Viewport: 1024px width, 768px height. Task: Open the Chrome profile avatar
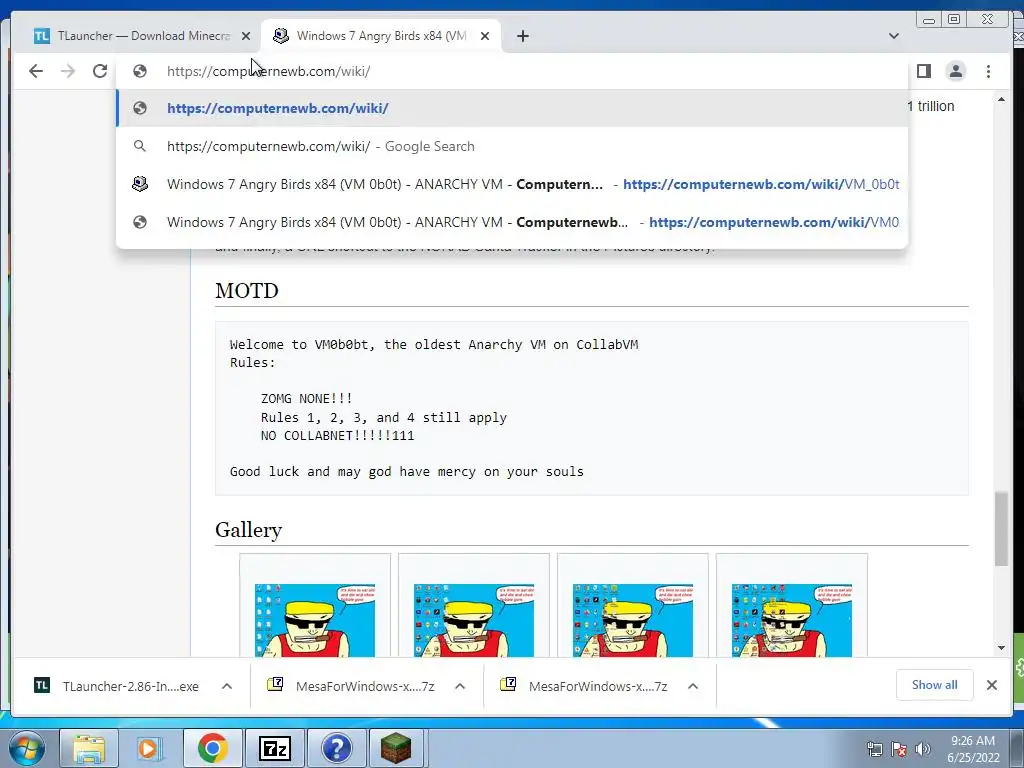click(955, 71)
